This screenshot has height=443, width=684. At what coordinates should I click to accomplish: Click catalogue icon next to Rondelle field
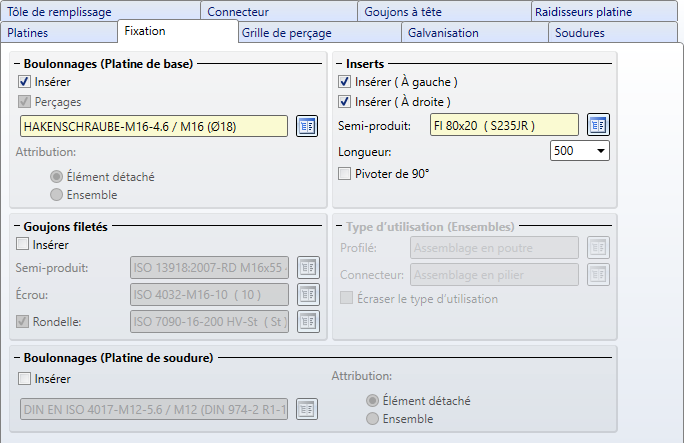tap(307, 321)
